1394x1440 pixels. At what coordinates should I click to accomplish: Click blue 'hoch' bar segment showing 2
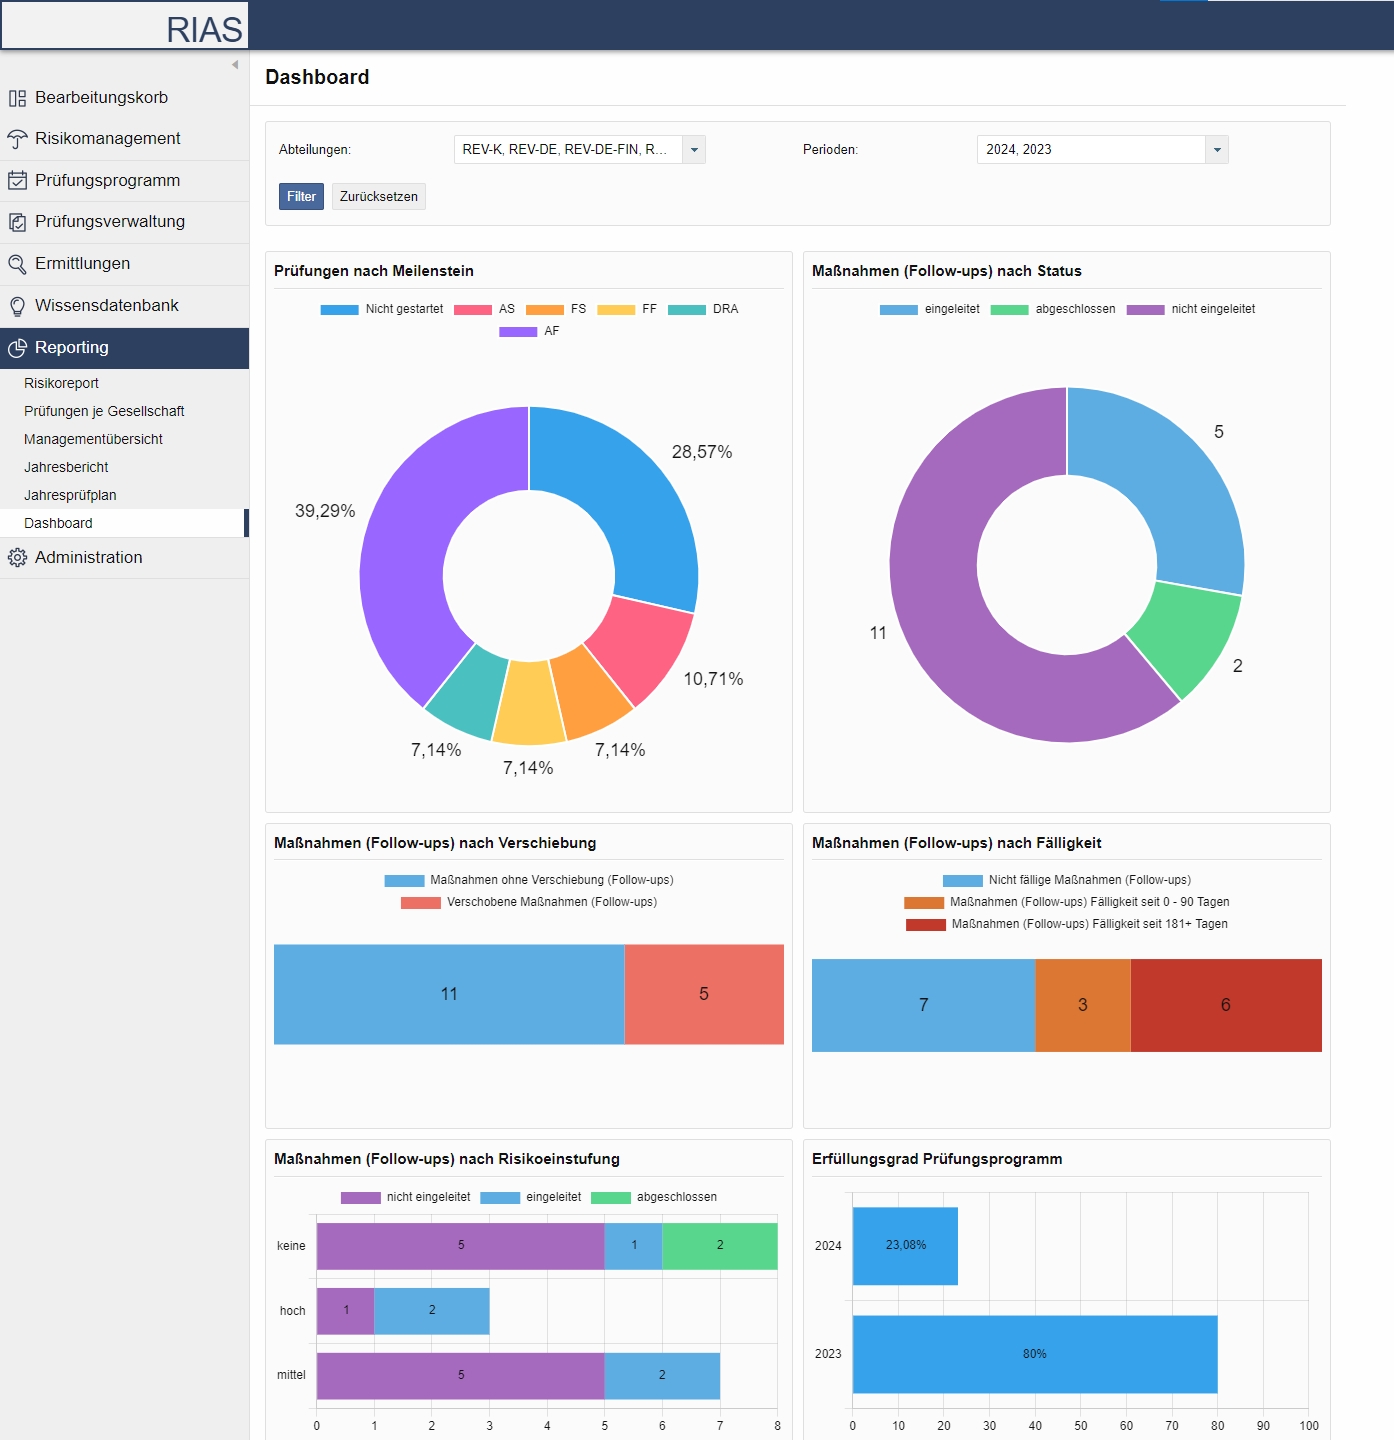[432, 1311]
